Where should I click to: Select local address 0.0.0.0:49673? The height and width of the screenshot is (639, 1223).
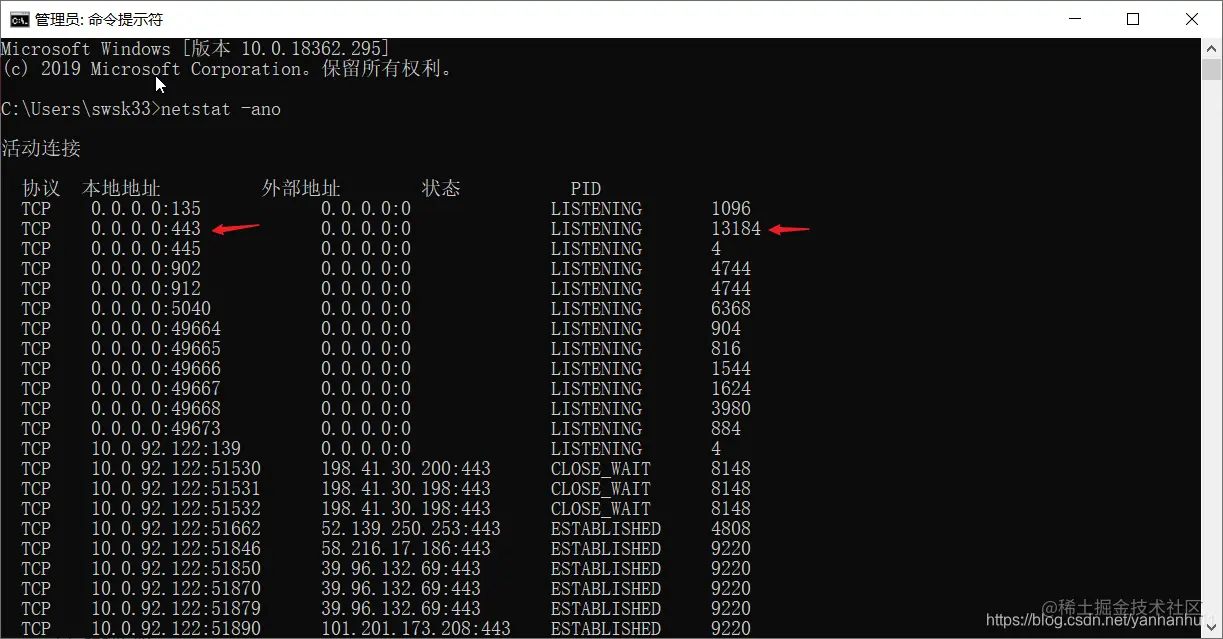(156, 429)
